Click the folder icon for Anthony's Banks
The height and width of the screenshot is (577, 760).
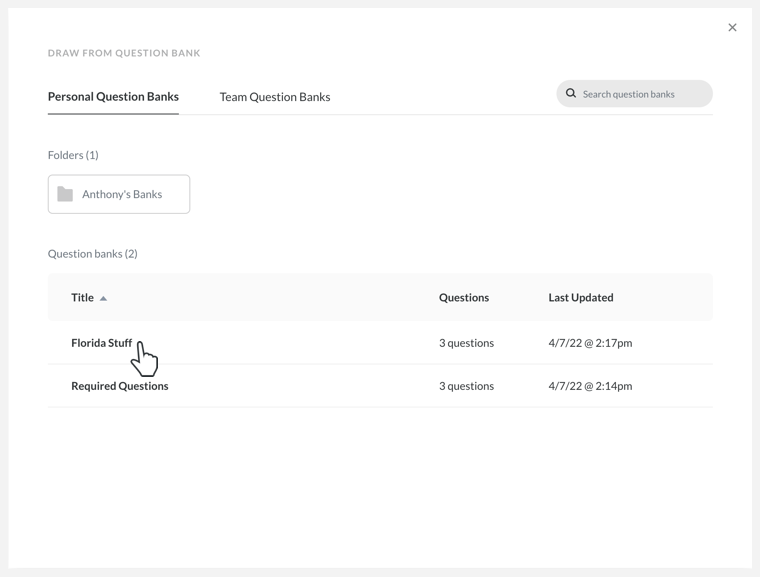coord(65,194)
